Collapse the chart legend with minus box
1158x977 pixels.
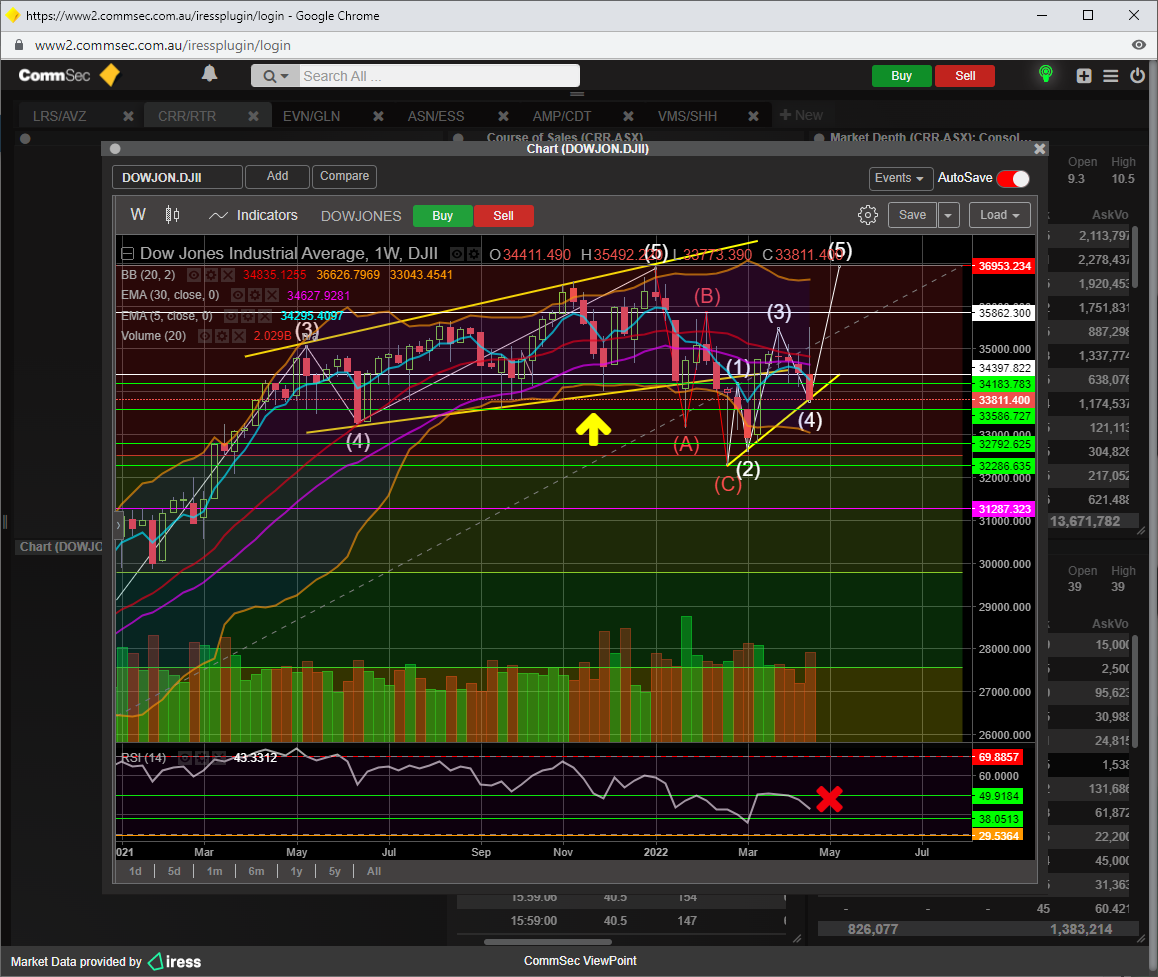(x=127, y=254)
